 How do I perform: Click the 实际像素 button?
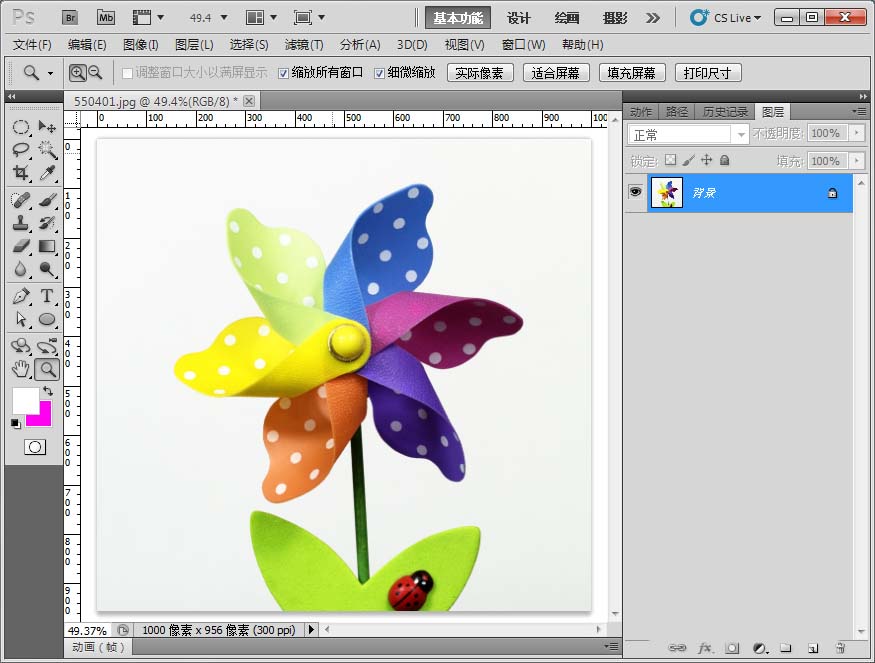(481, 73)
